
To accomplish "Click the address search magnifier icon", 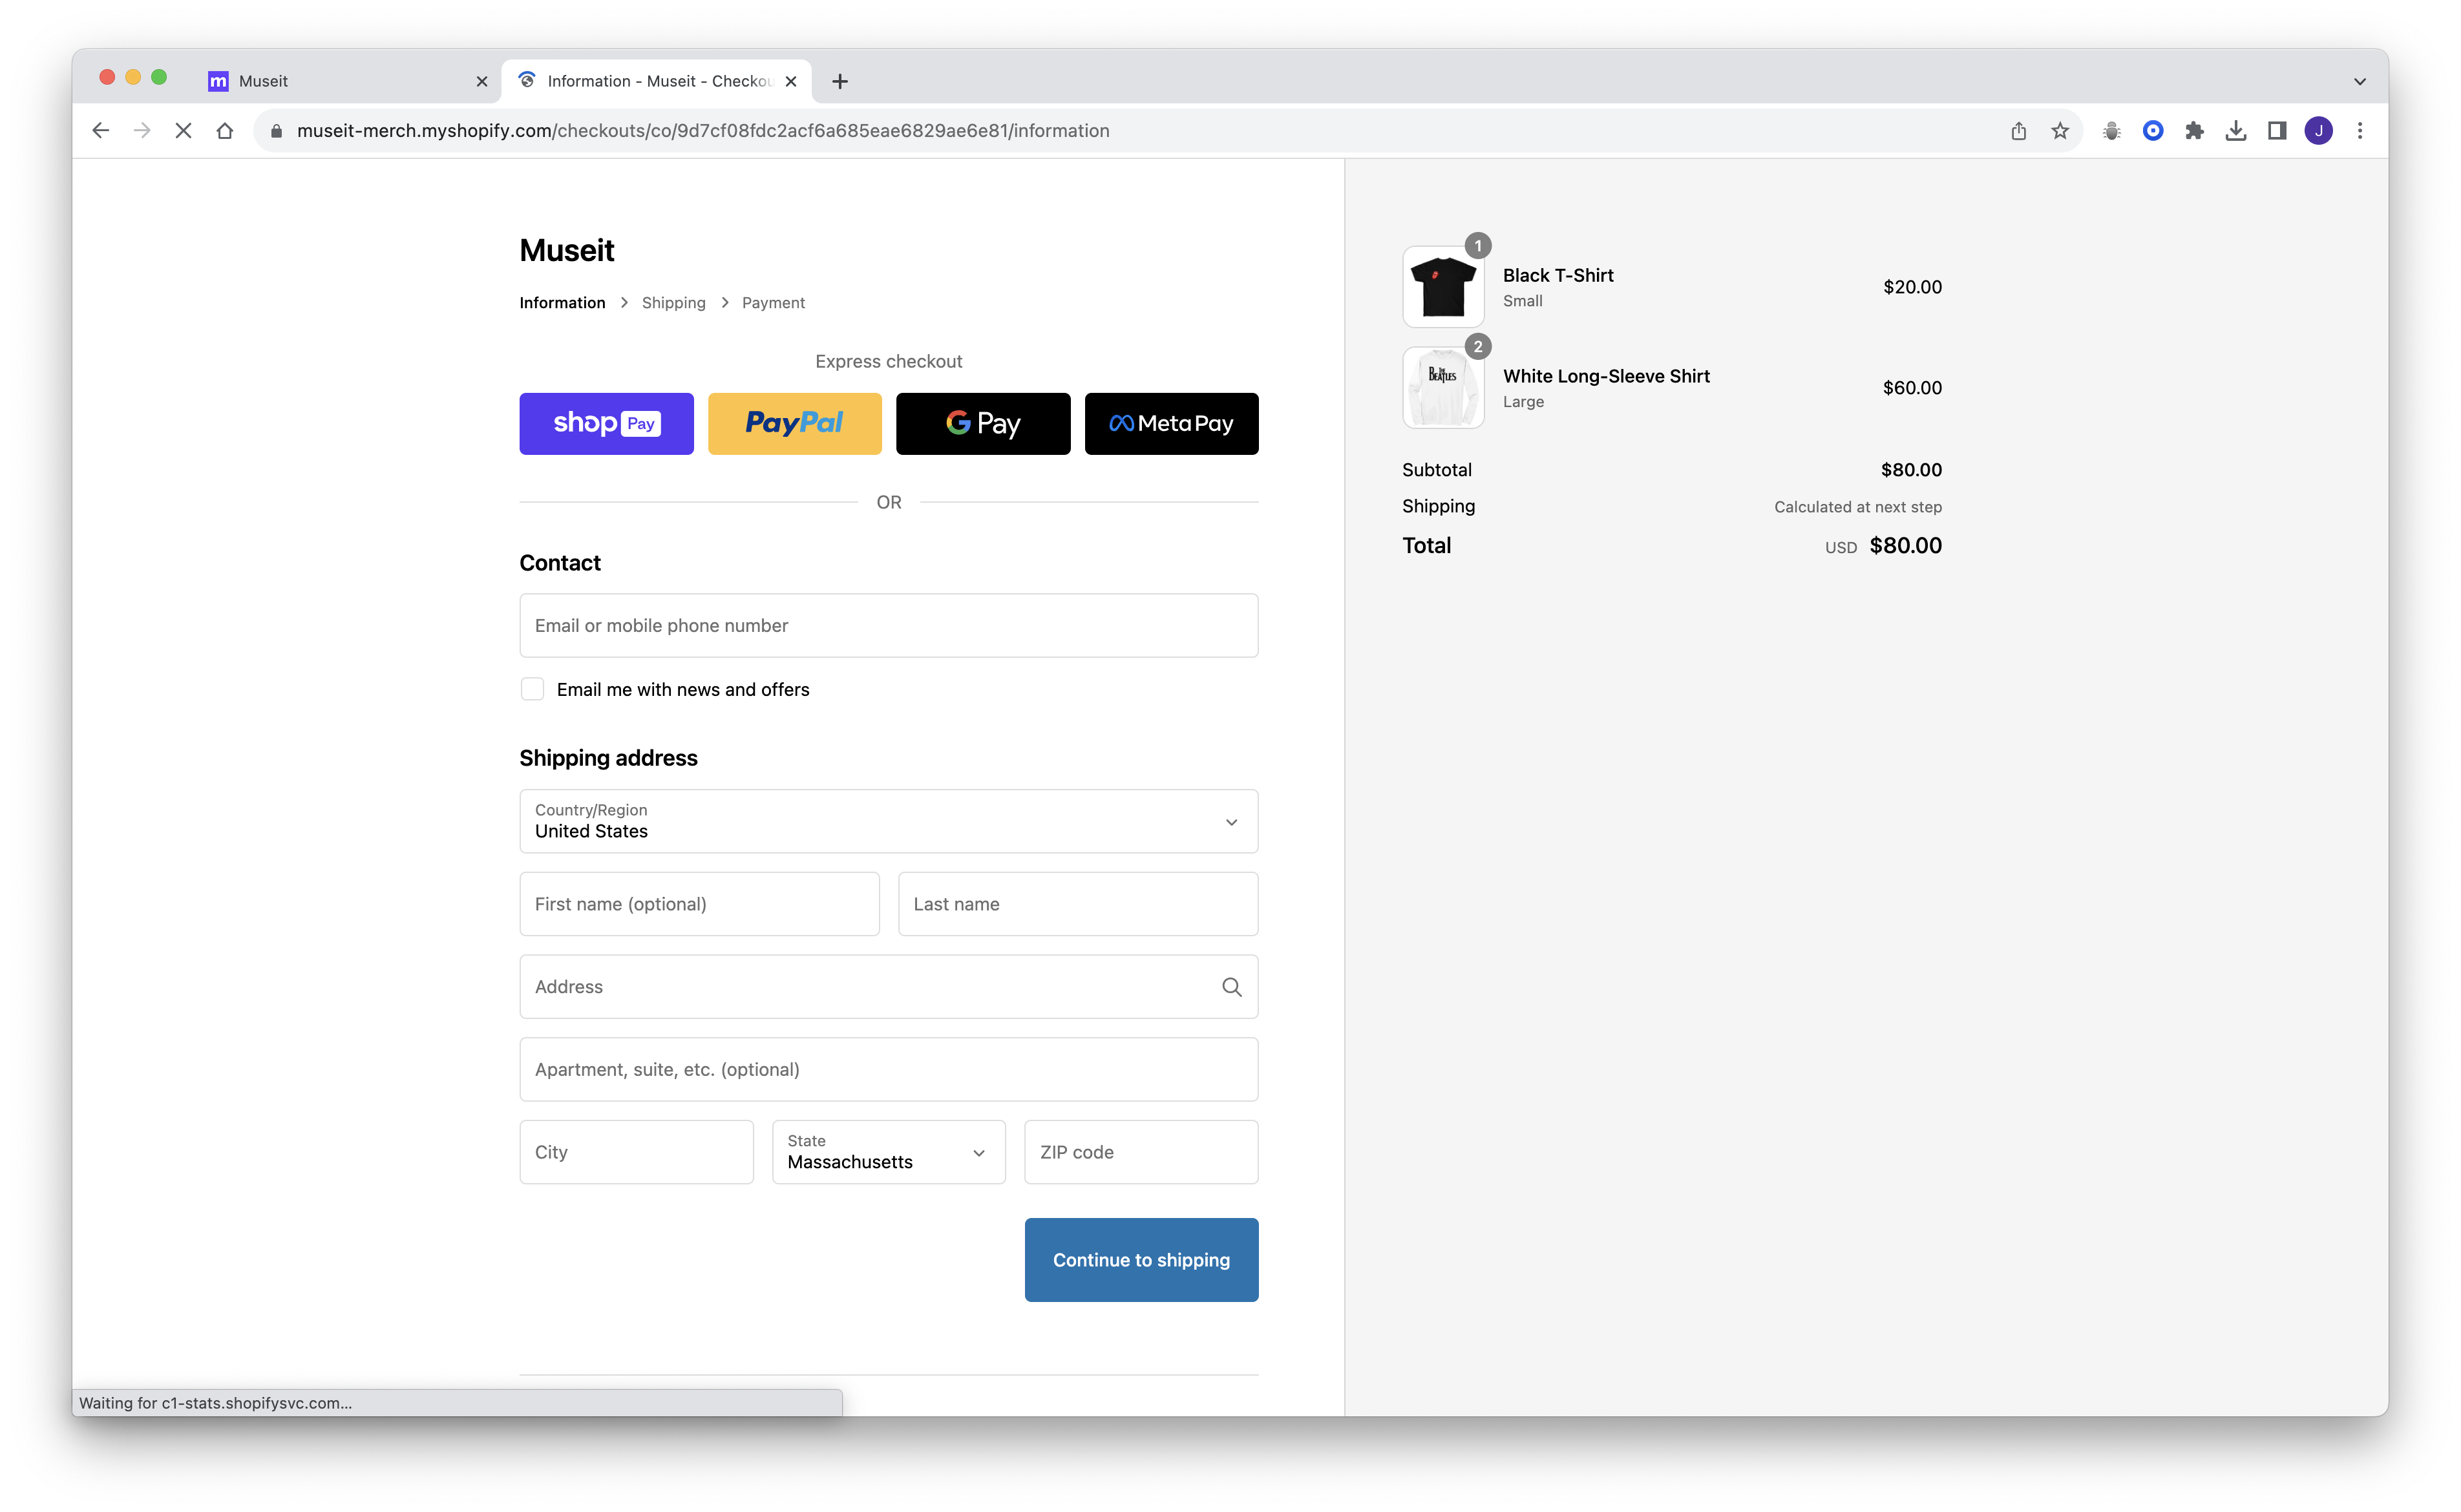I will click(x=1231, y=987).
